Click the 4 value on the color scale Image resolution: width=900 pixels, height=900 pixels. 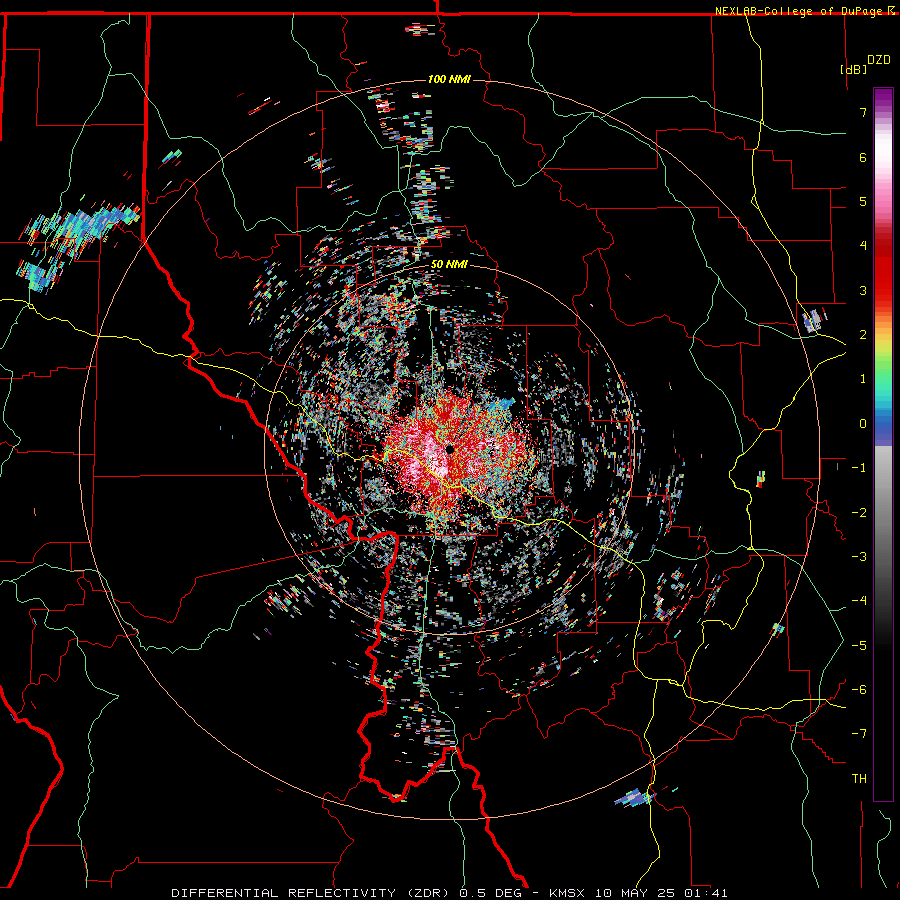pos(863,246)
